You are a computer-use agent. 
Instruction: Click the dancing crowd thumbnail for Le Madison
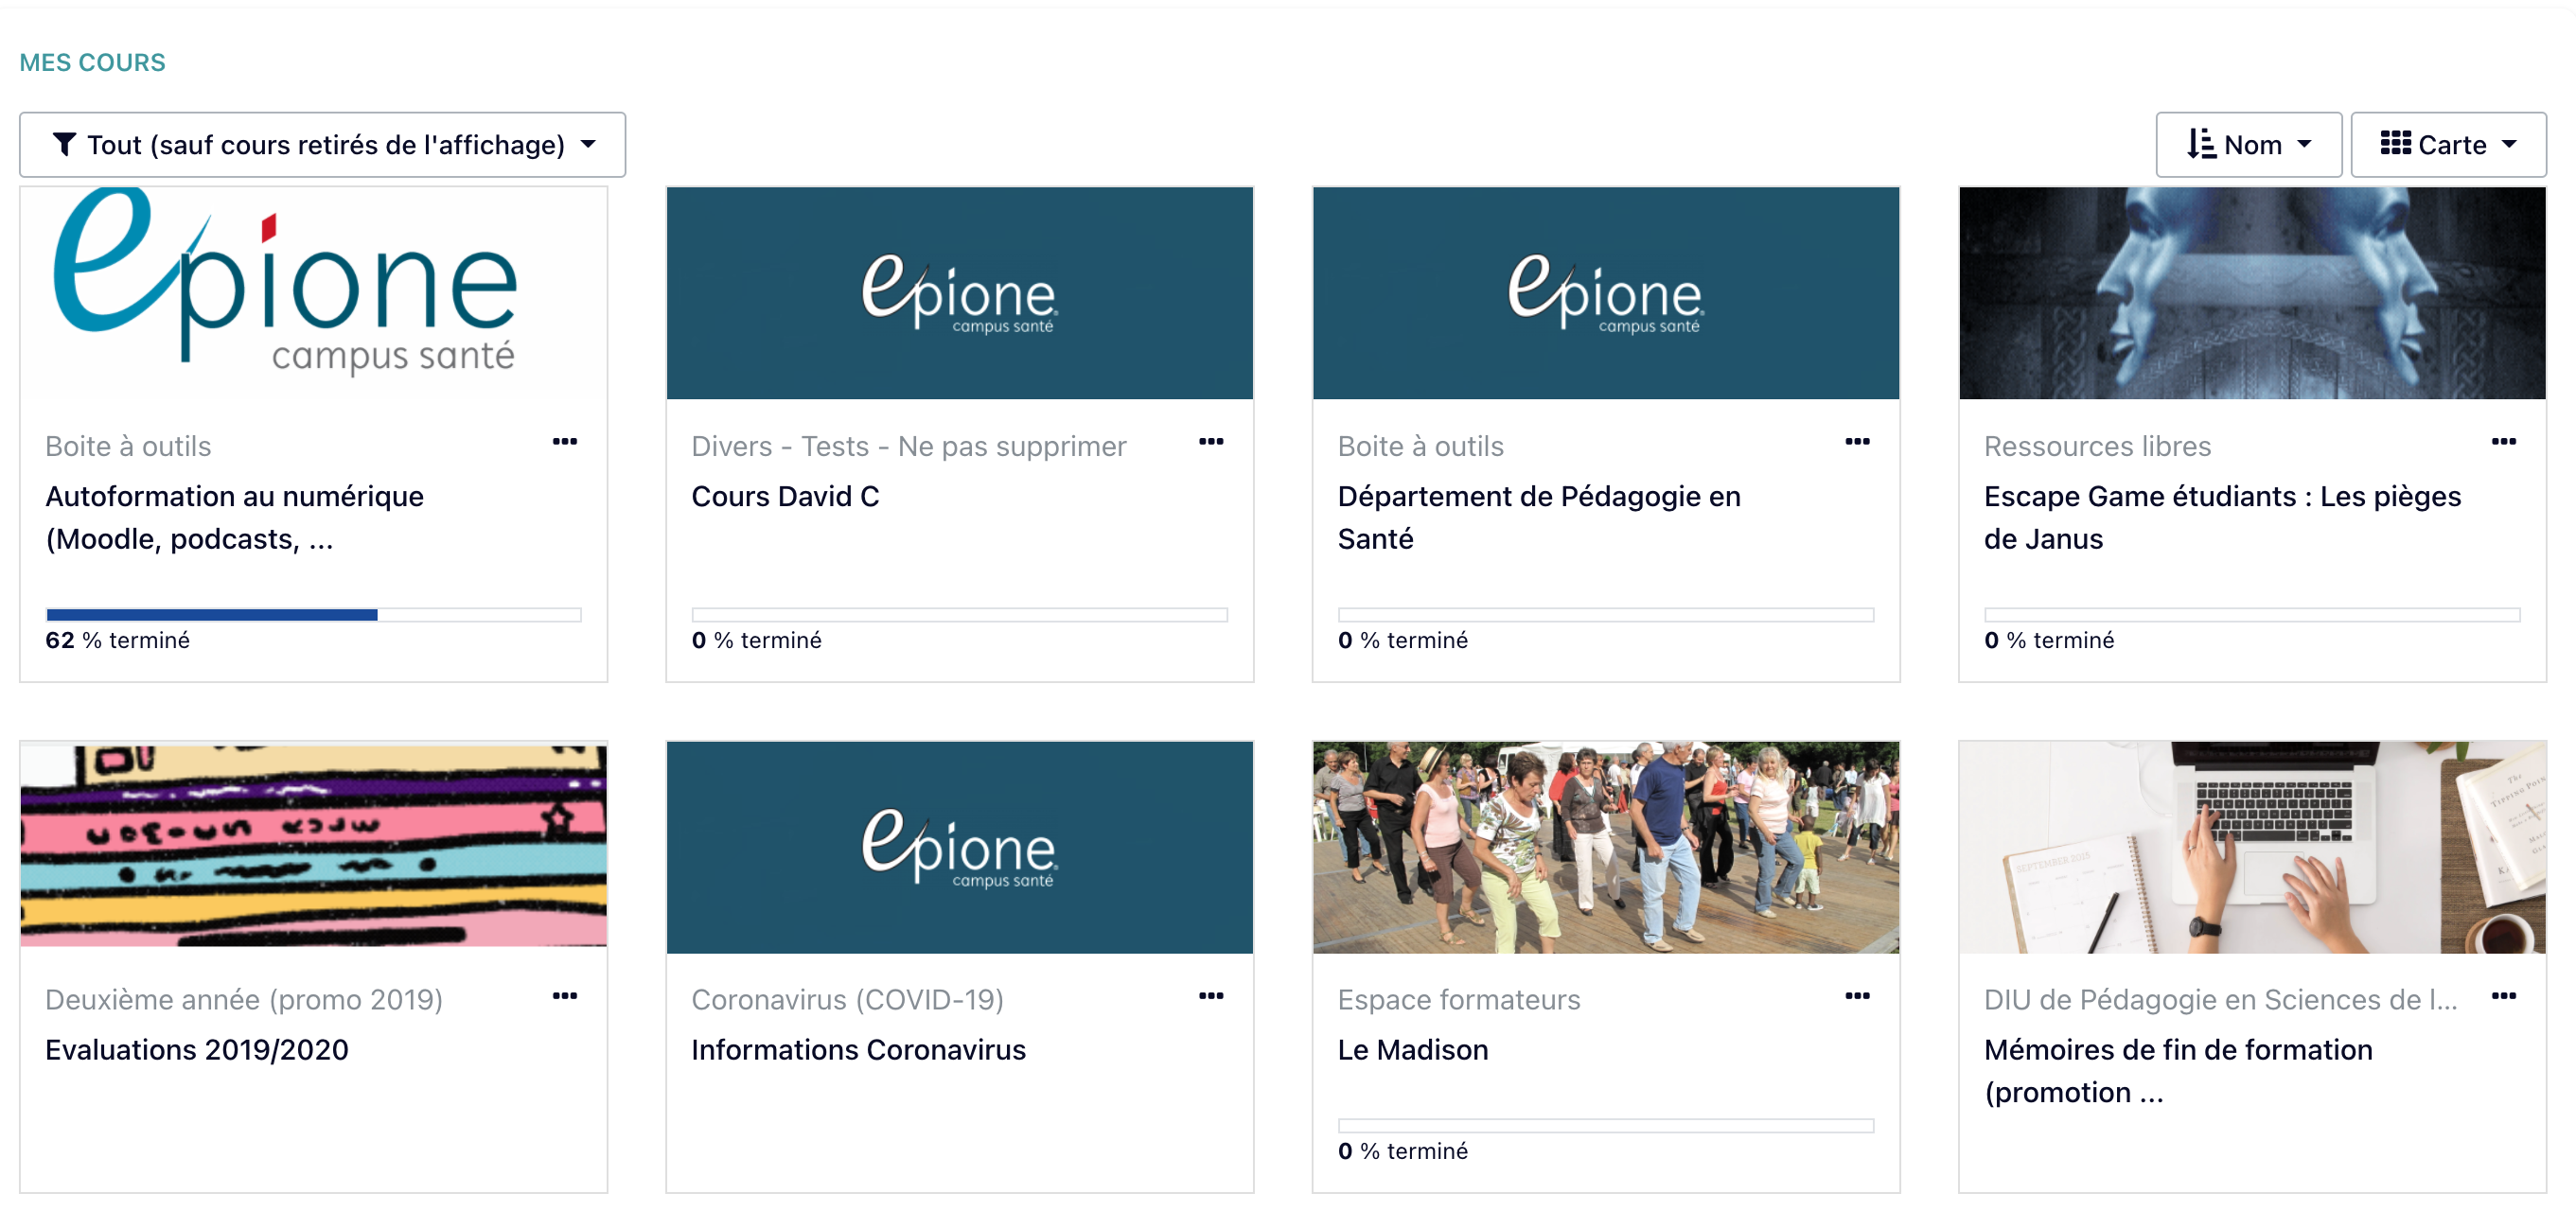[1605, 847]
